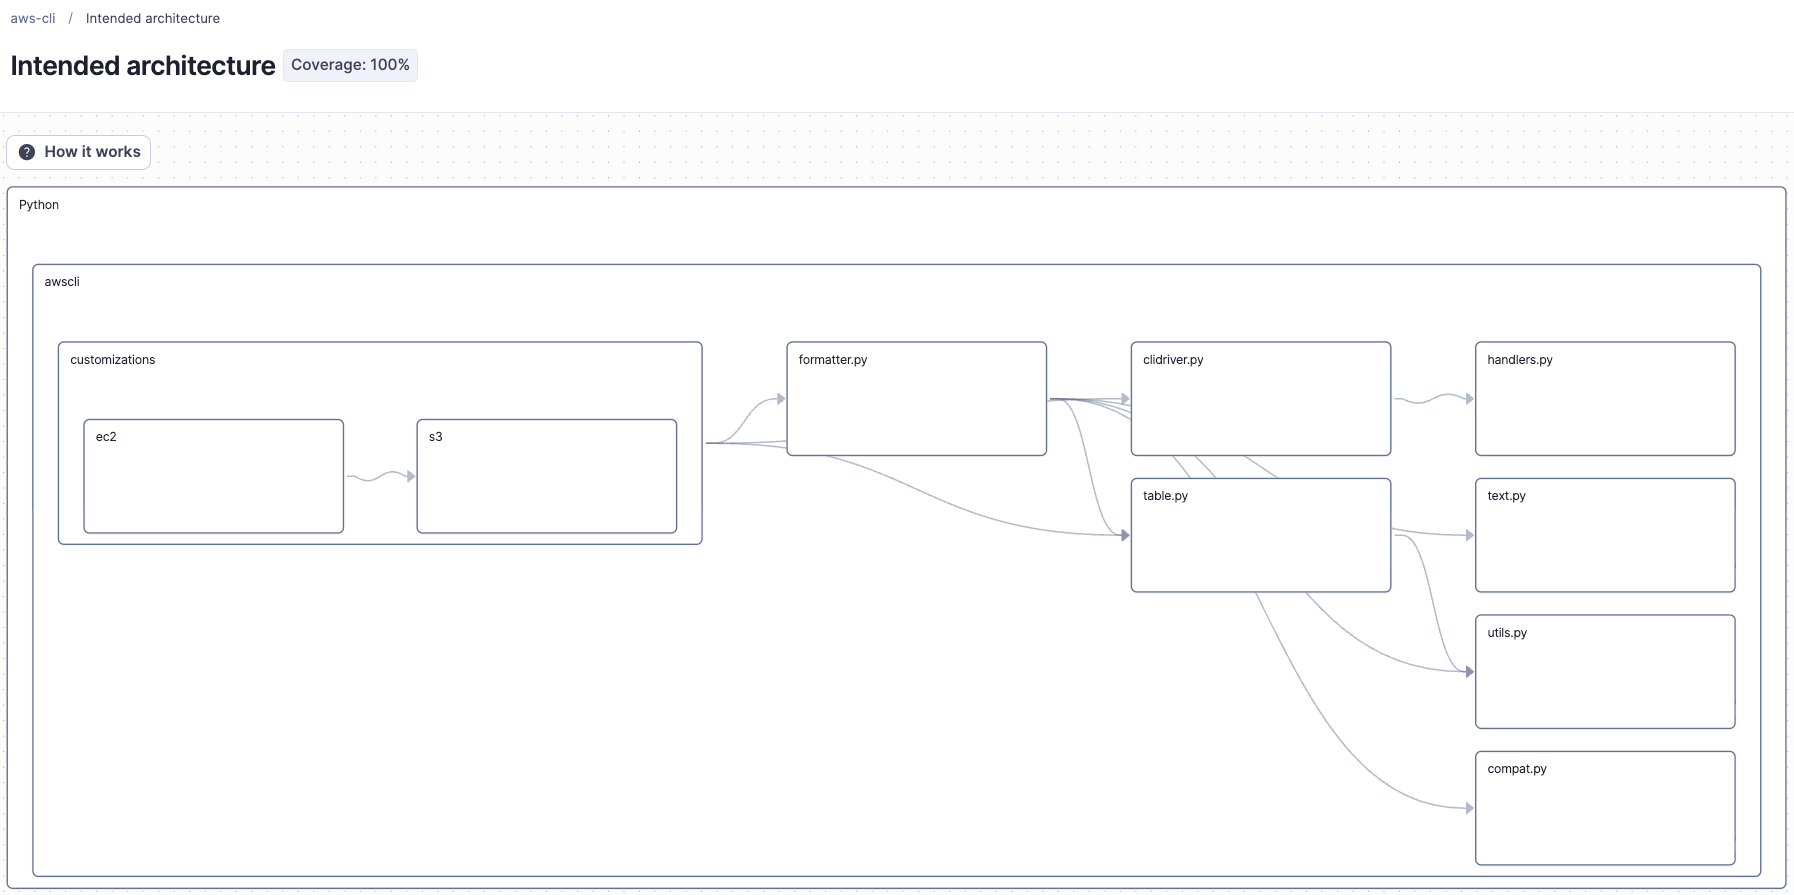Select the clidriver.py node
The height and width of the screenshot is (895, 1794).
coord(1261,399)
